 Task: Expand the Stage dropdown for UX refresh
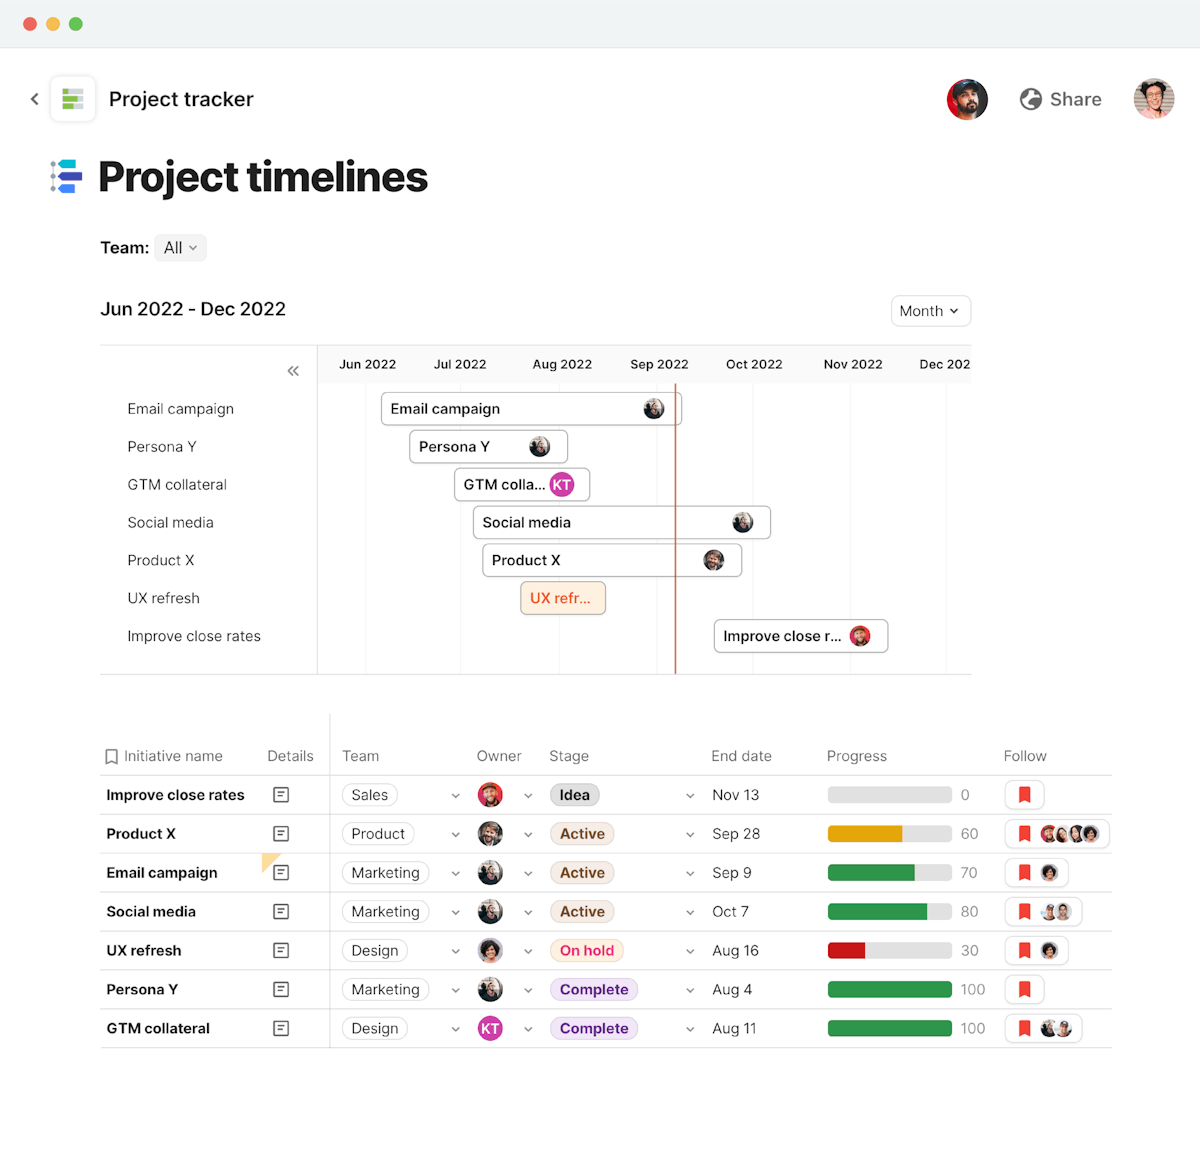[690, 951]
